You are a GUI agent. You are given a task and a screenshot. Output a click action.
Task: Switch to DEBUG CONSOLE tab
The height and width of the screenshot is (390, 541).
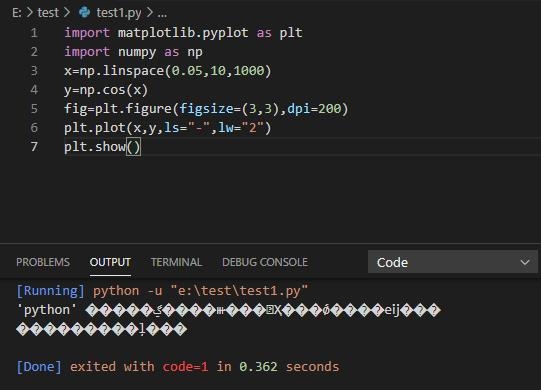pos(265,262)
